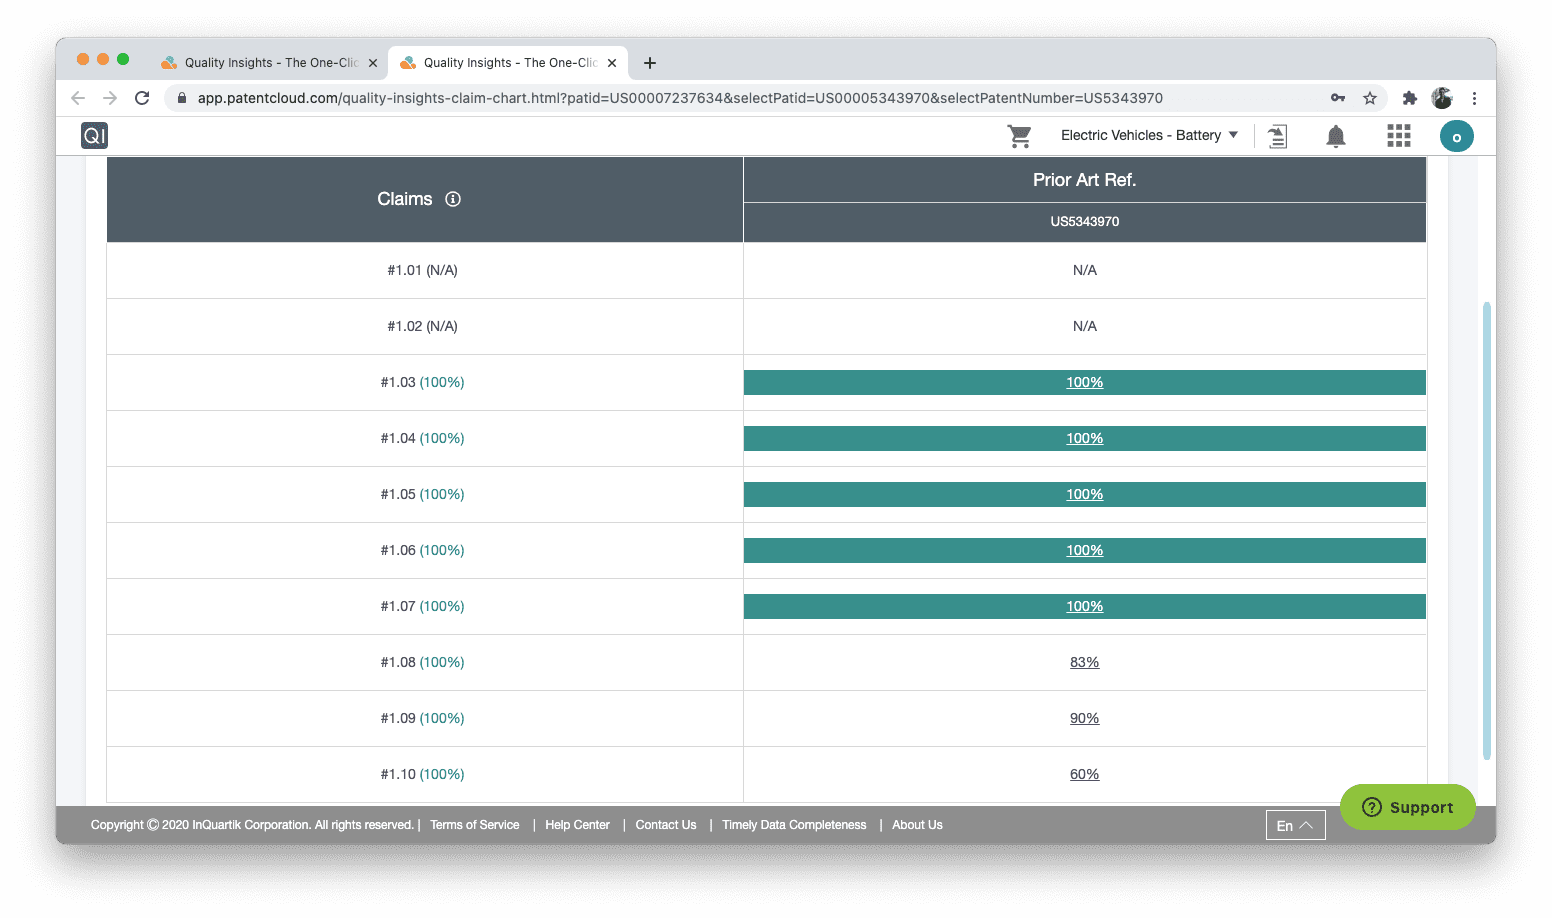Click the user profile avatar
Viewport: 1552px width, 918px height.
1456,136
